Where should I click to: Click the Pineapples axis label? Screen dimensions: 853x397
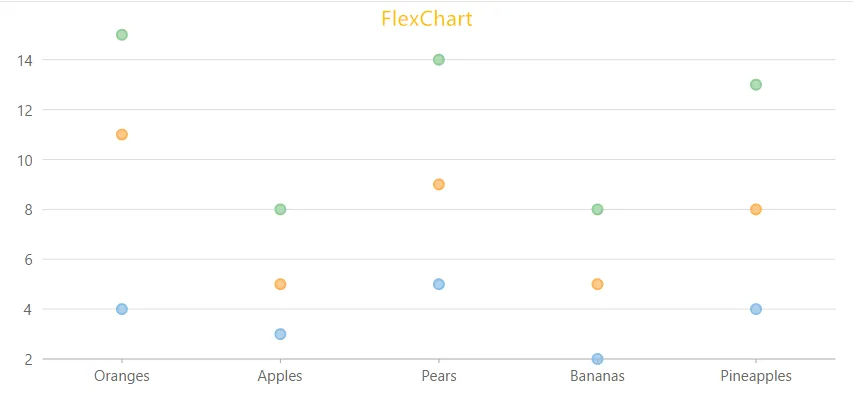756,376
